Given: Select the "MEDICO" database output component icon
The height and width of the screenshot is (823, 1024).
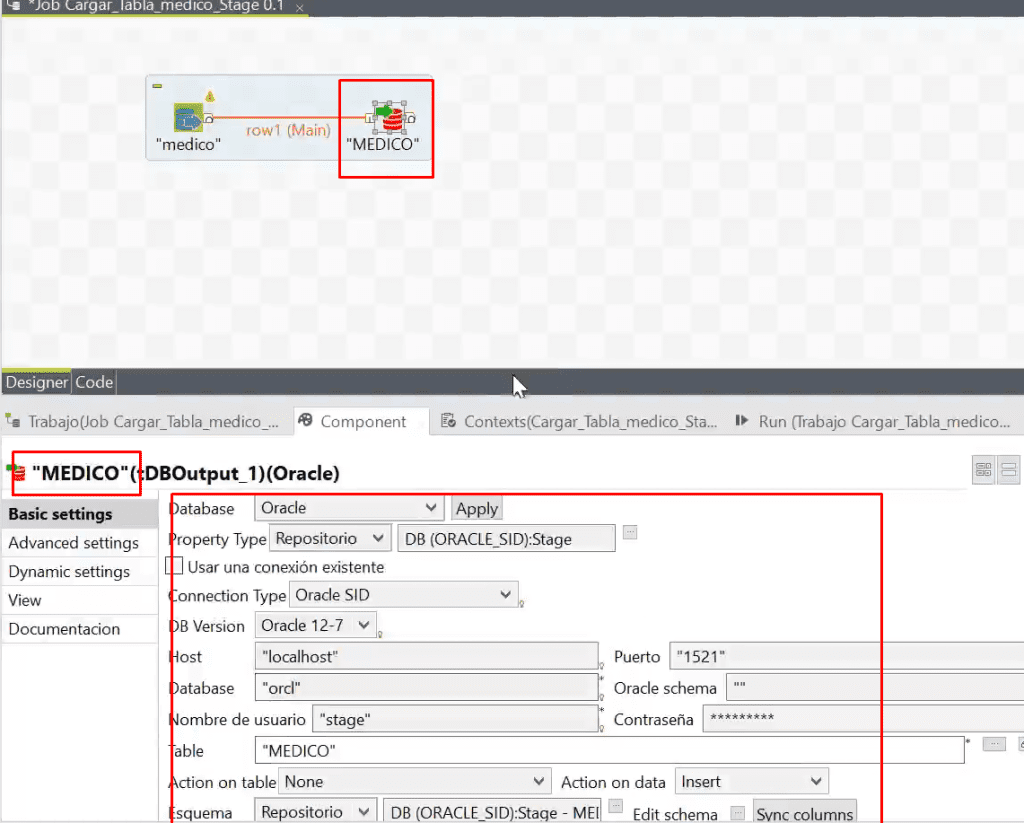Looking at the screenshot, I should pos(391,118).
